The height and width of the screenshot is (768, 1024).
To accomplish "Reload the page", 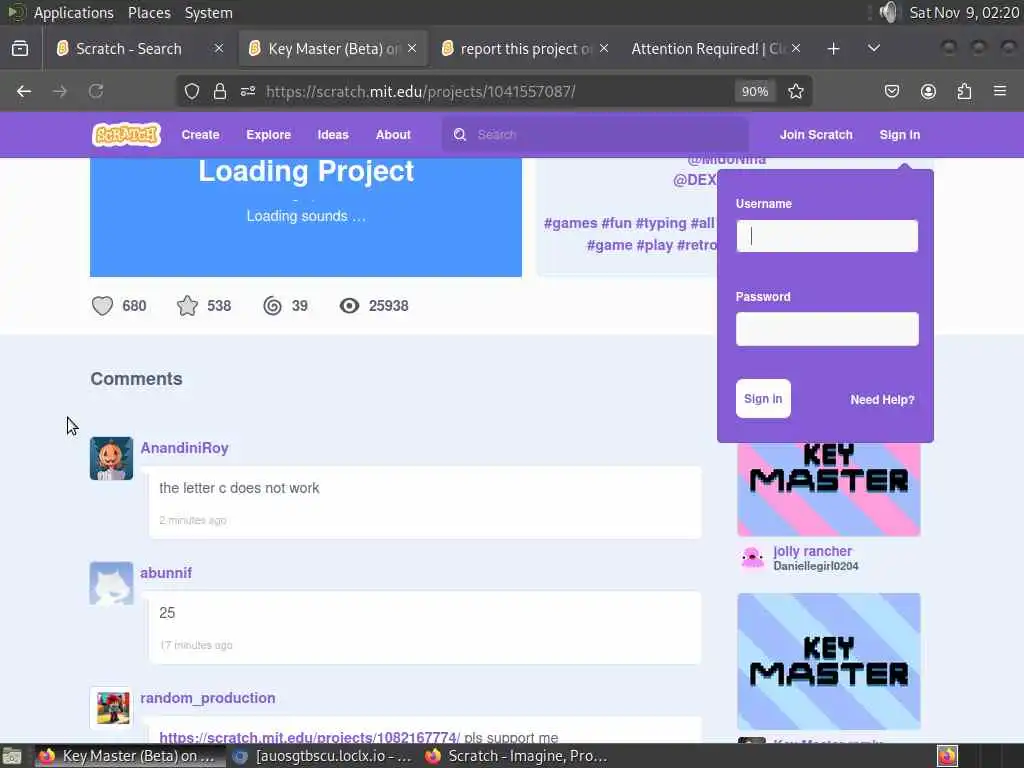I will (x=96, y=91).
